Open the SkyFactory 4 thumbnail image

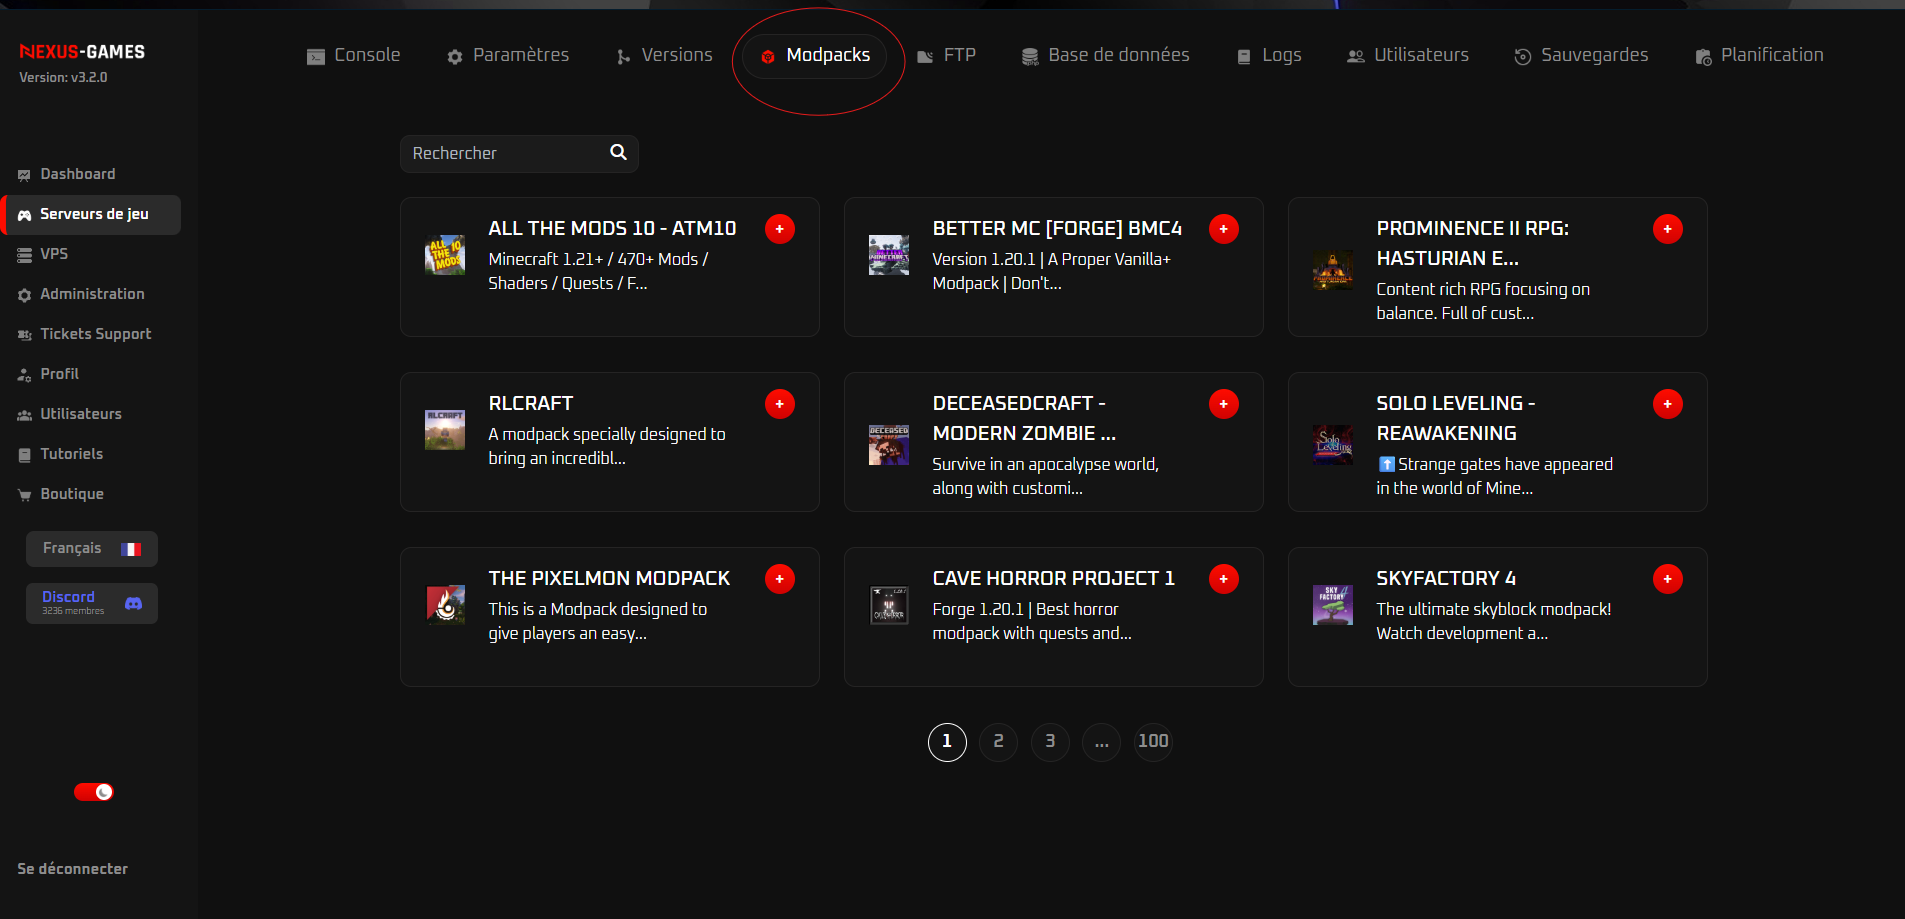1333,605
